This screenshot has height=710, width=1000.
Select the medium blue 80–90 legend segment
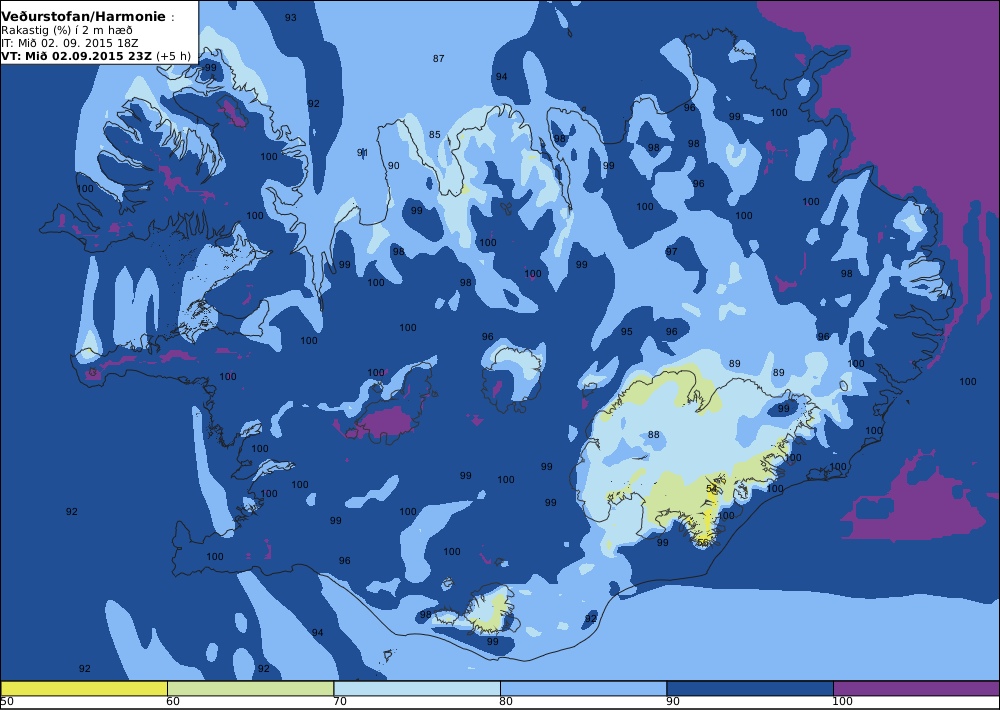click(584, 688)
